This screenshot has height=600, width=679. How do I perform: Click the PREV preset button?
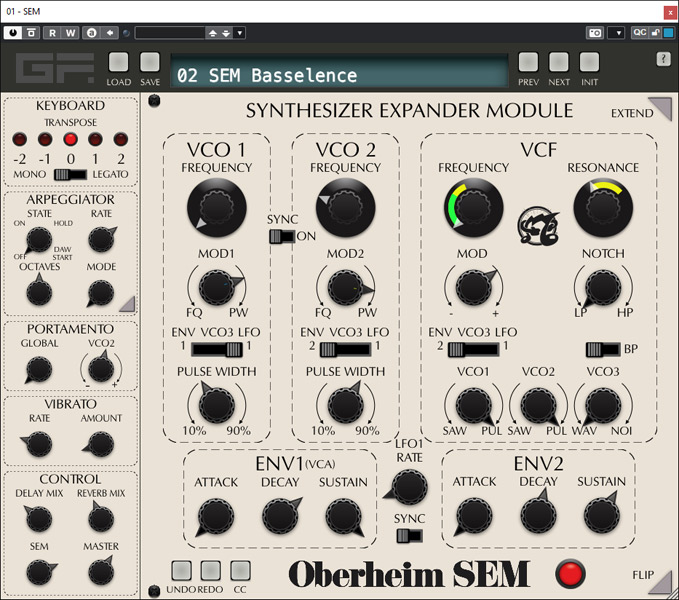[528, 62]
